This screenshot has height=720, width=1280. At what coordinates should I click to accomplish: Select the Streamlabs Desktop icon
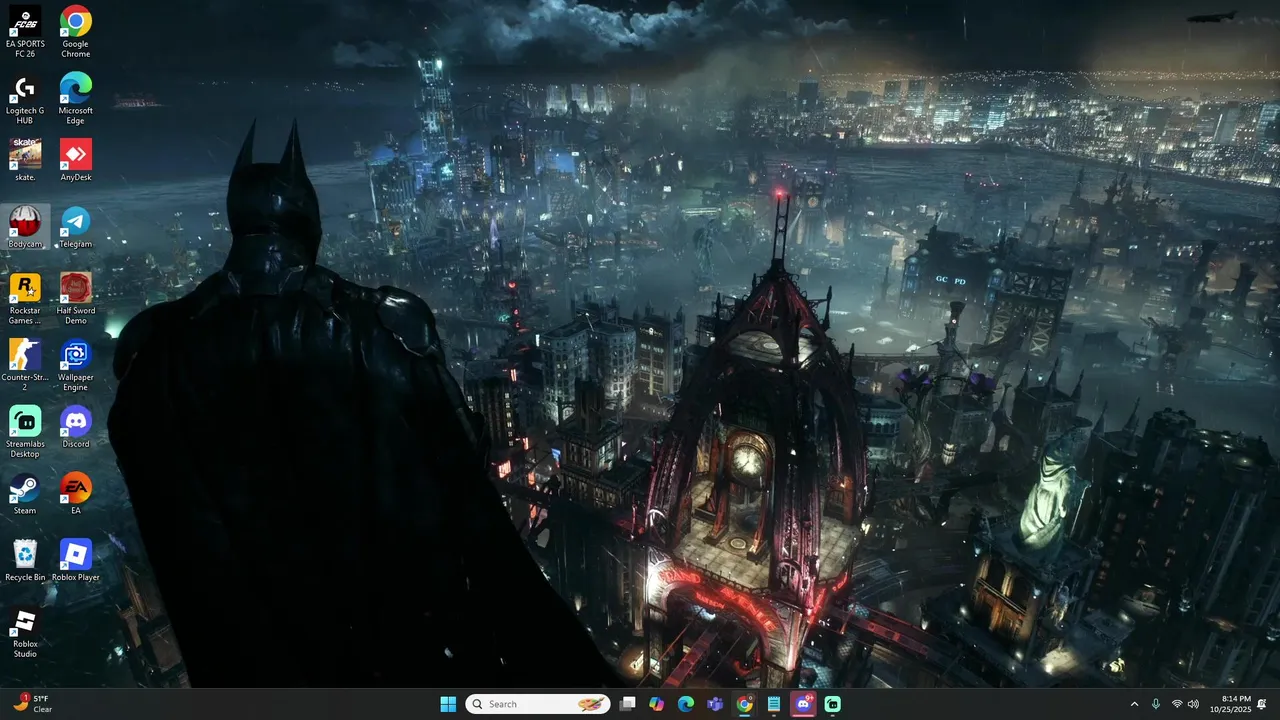[x=25, y=432]
